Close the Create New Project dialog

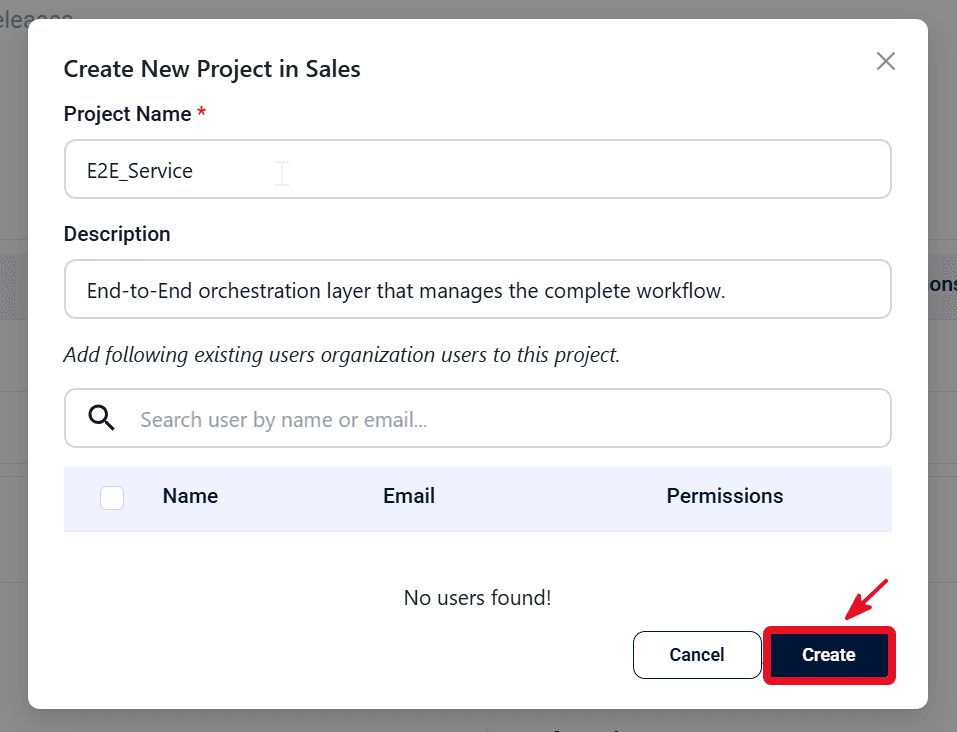[x=886, y=61]
